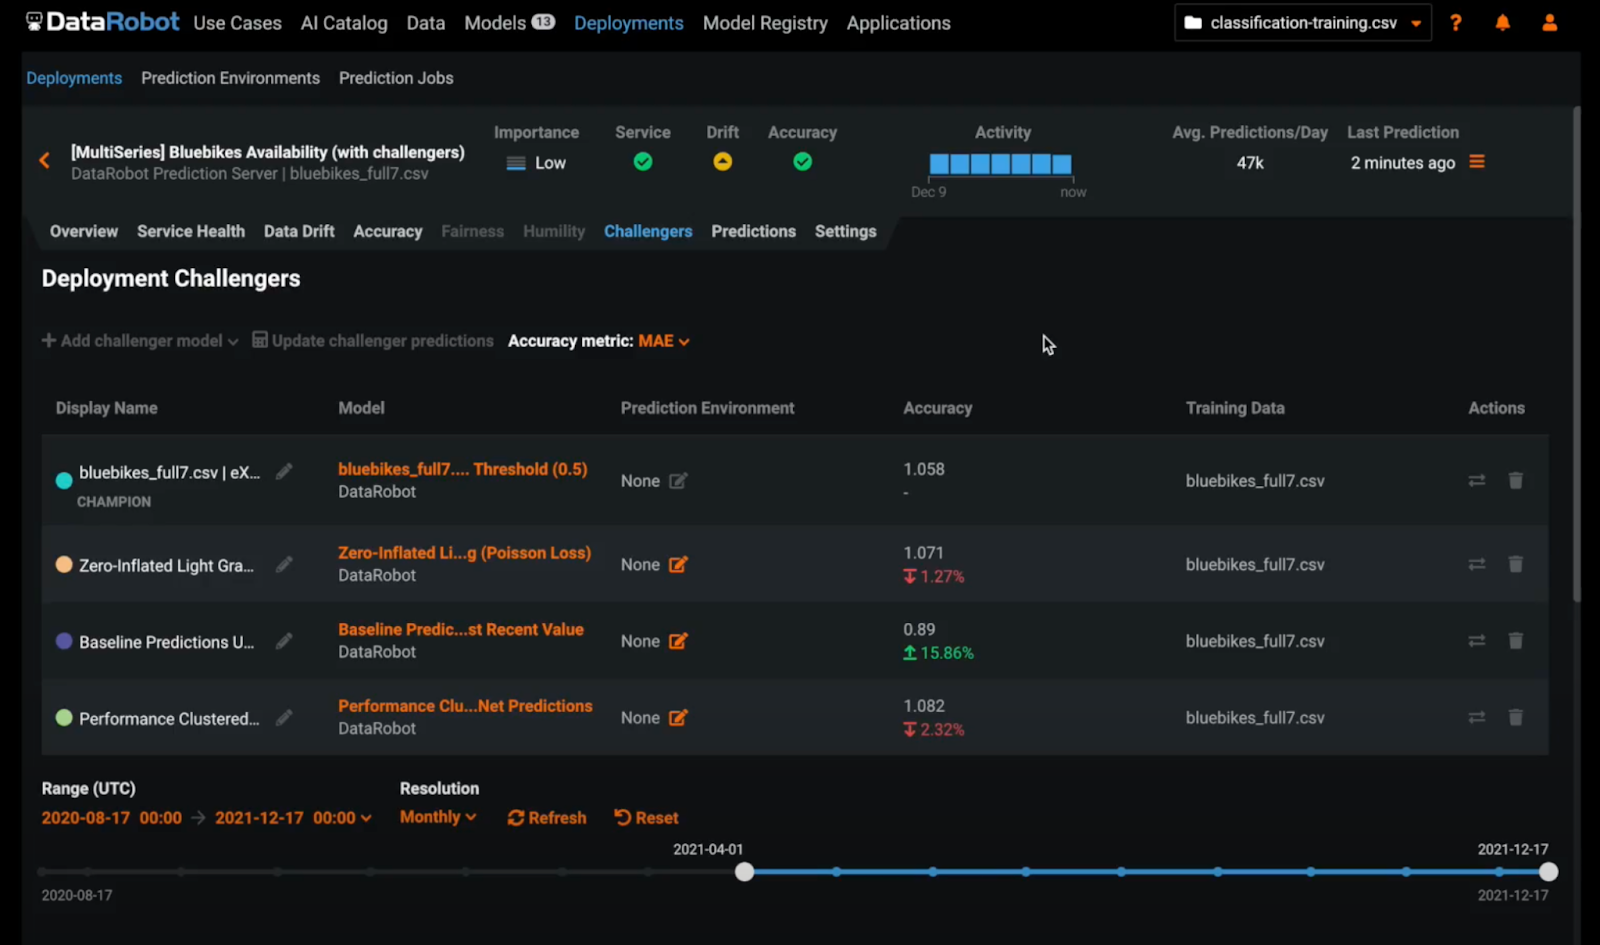Open the user profile icon
The image size is (1600, 945).
tap(1549, 23)
